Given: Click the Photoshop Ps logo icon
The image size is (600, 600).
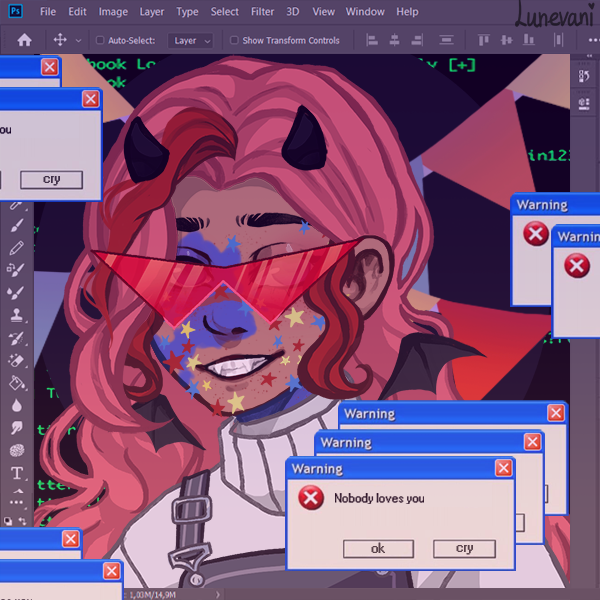Looking at the screenshot, I should coord(15,11).
